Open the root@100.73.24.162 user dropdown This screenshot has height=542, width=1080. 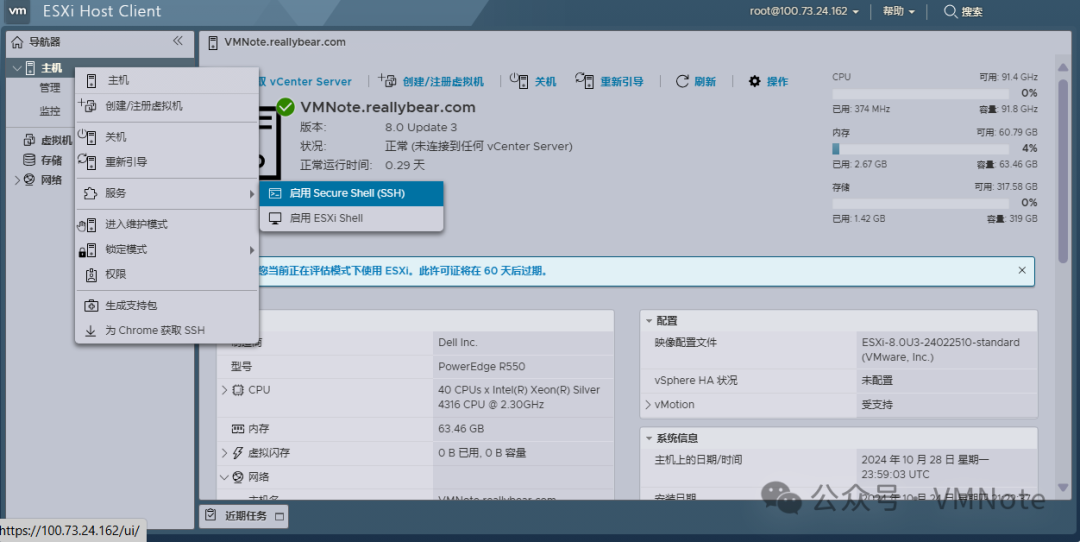tap(804, 12)
